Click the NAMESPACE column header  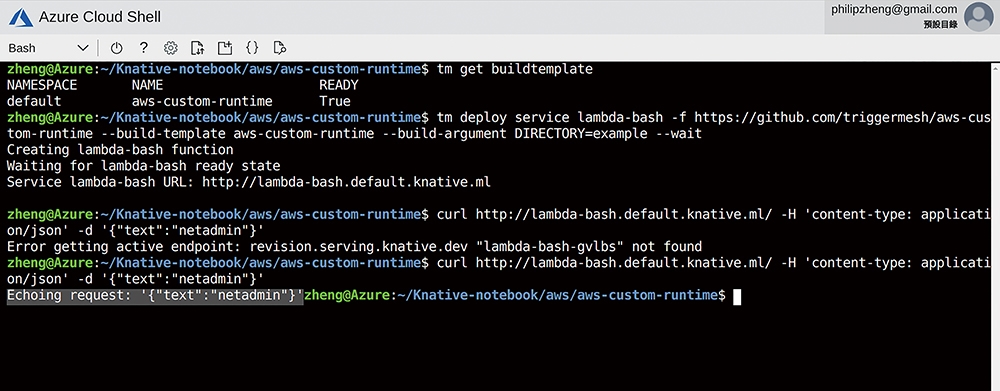(x=42, y=85)
